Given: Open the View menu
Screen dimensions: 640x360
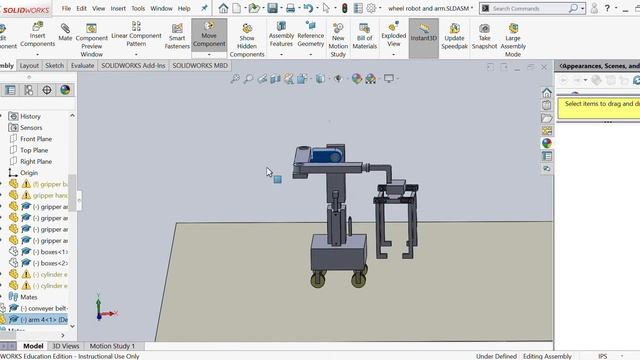Looking at the screenshot, I should click(98, 8).
